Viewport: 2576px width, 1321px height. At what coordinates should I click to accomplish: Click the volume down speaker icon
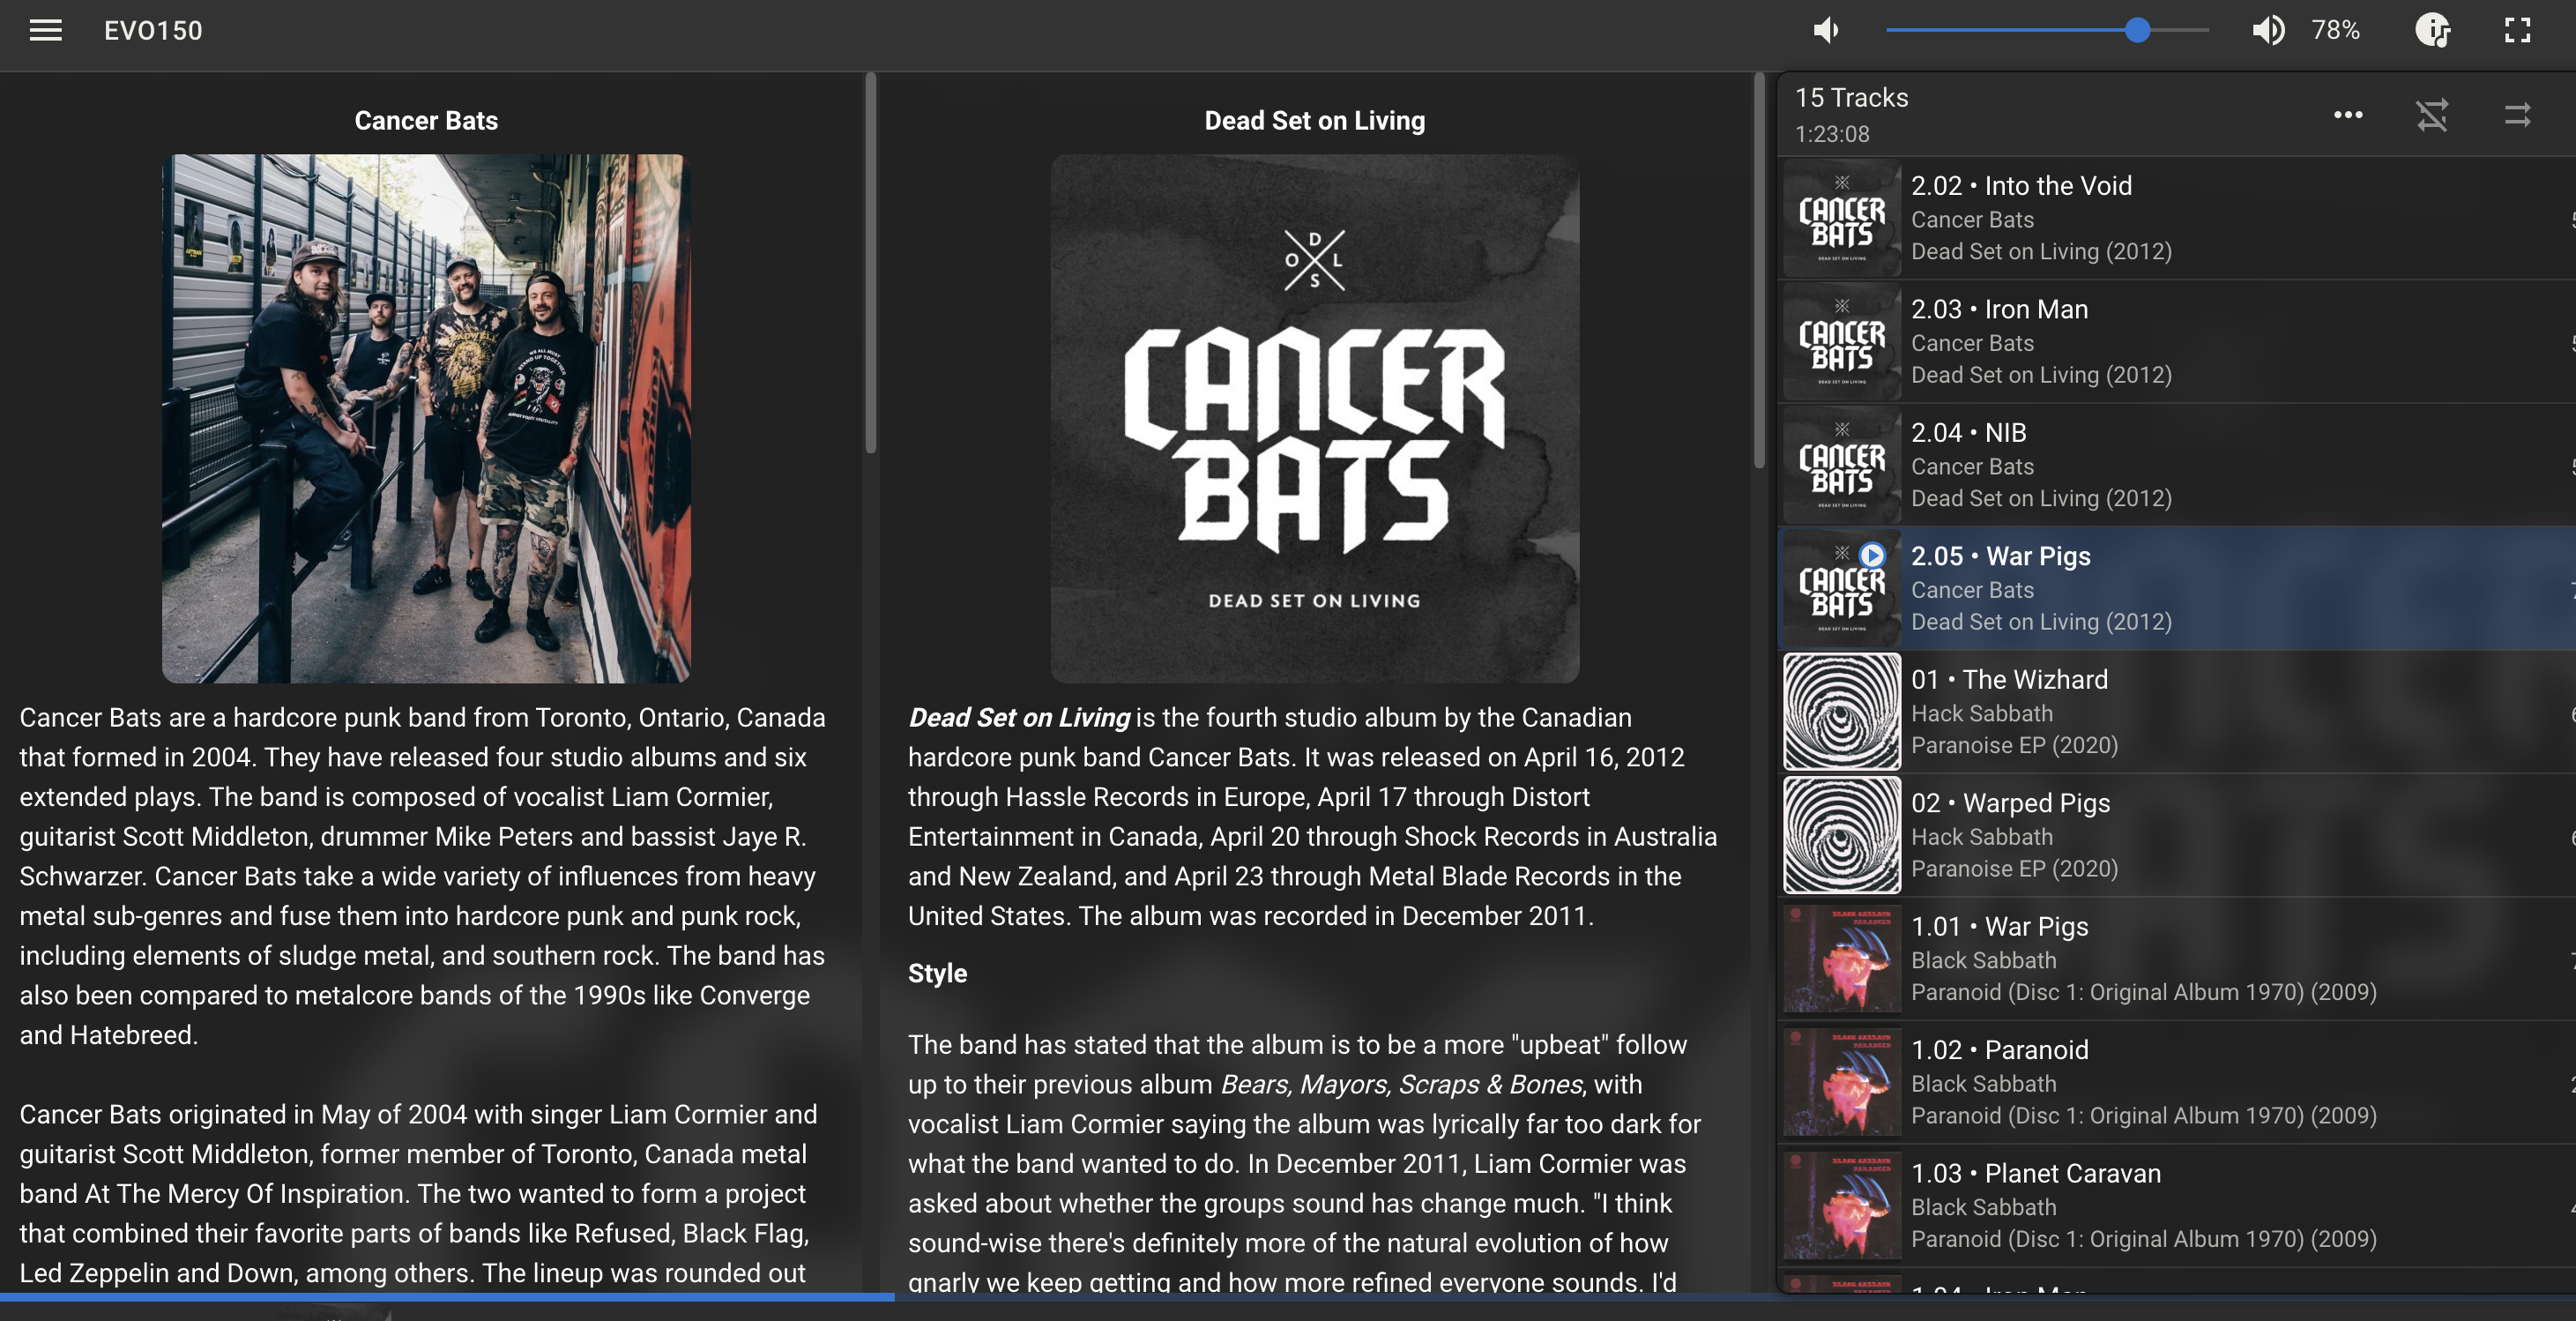(x=1826, y=30)
